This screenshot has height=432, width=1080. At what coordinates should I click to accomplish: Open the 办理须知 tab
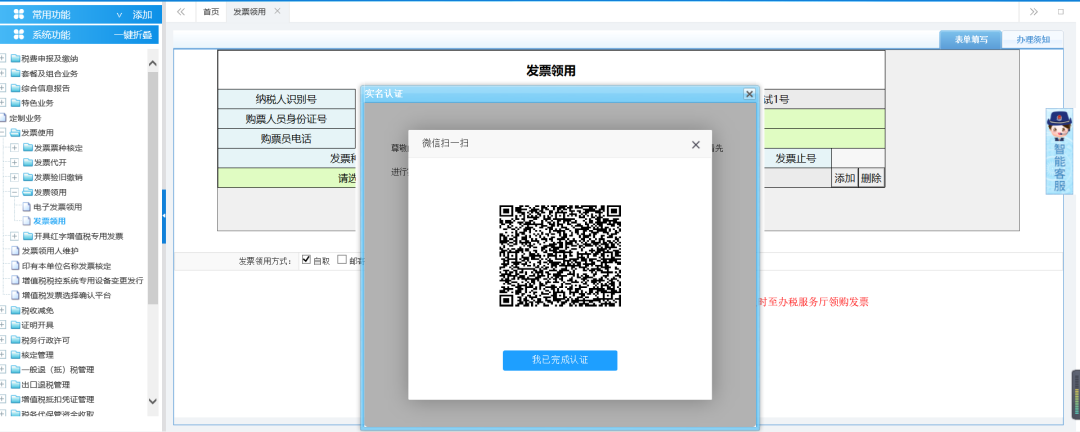pos(1033,39)
